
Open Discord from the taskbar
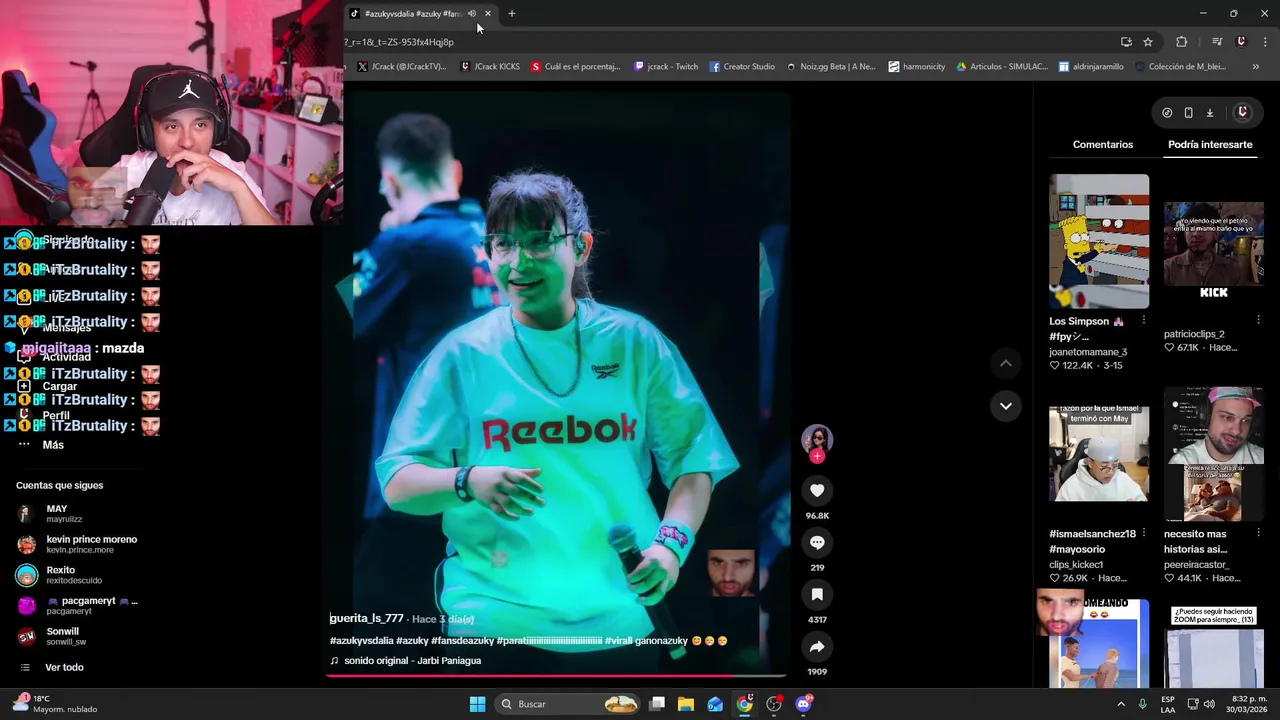pos(803,704)
